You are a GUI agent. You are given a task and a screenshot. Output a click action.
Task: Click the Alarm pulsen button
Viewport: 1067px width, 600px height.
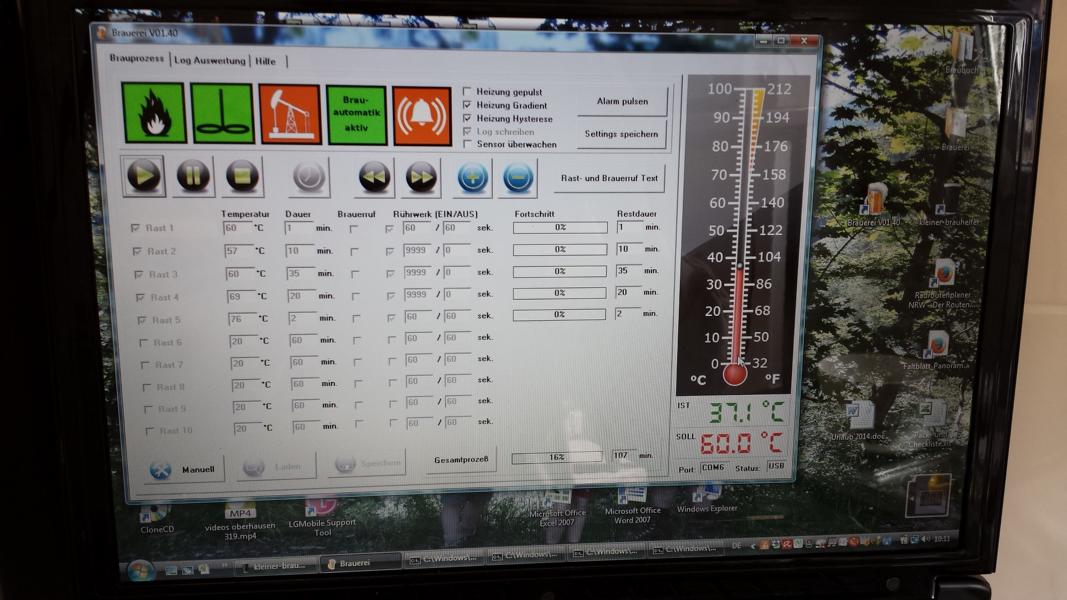(621, 101)
